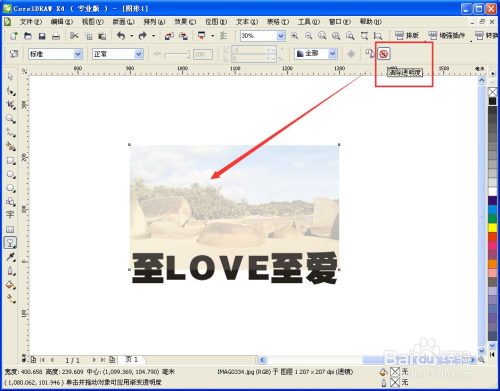
Task: Click the Edit Transparency icon on property bar
Action: 14,54
